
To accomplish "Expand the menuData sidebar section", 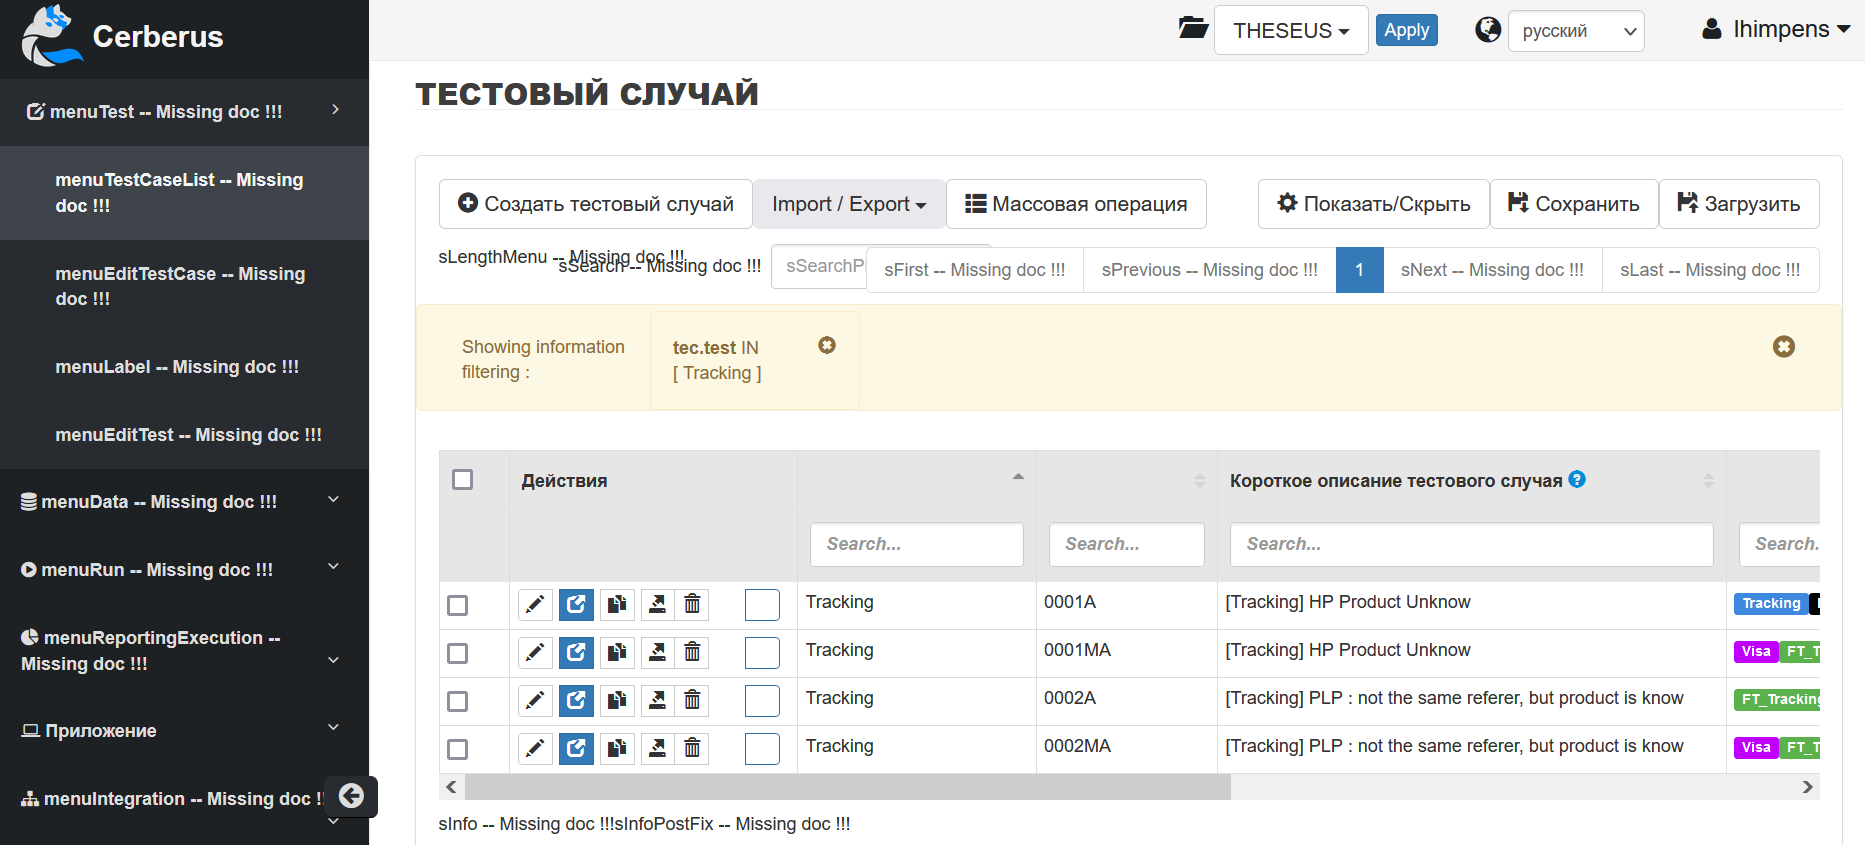I will (184, 502).
